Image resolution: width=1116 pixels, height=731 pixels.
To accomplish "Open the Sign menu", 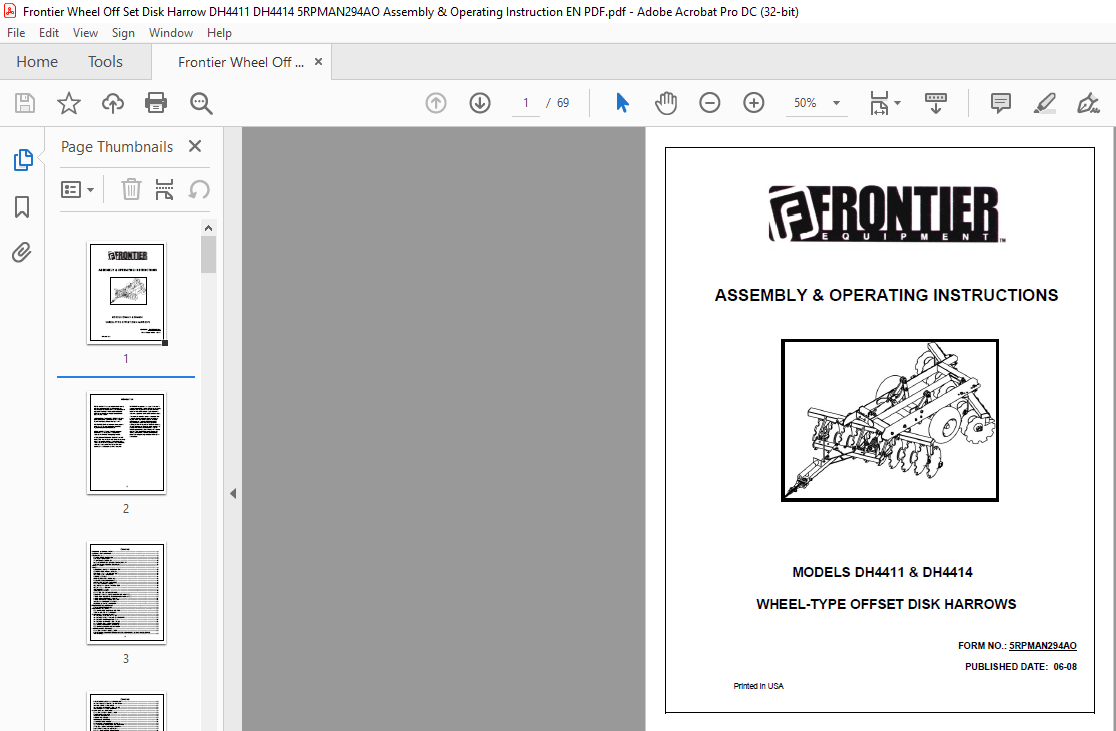I will (123, 33).
